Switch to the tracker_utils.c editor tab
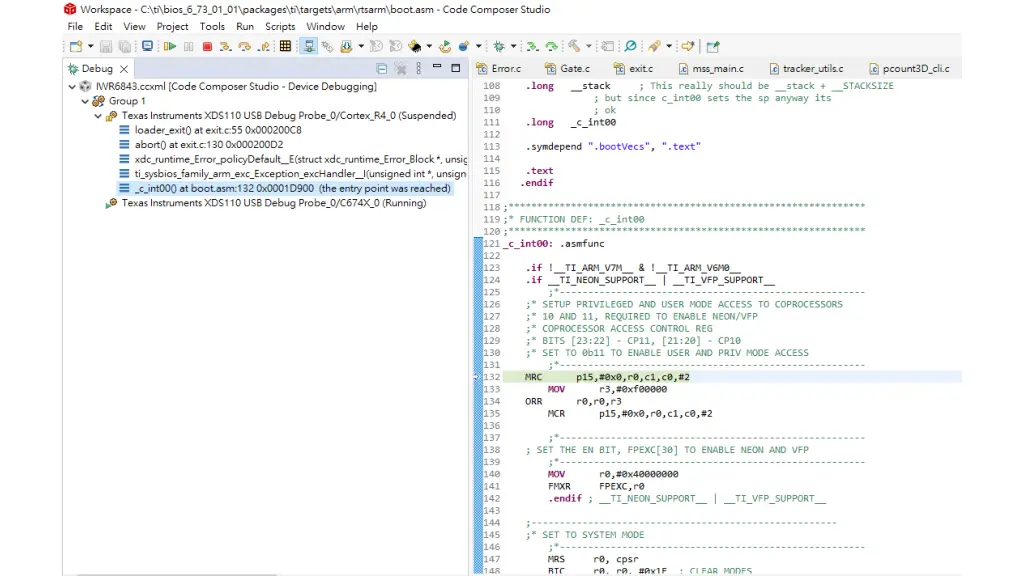Screen dimensions: 1024x576 coord(806,69)
